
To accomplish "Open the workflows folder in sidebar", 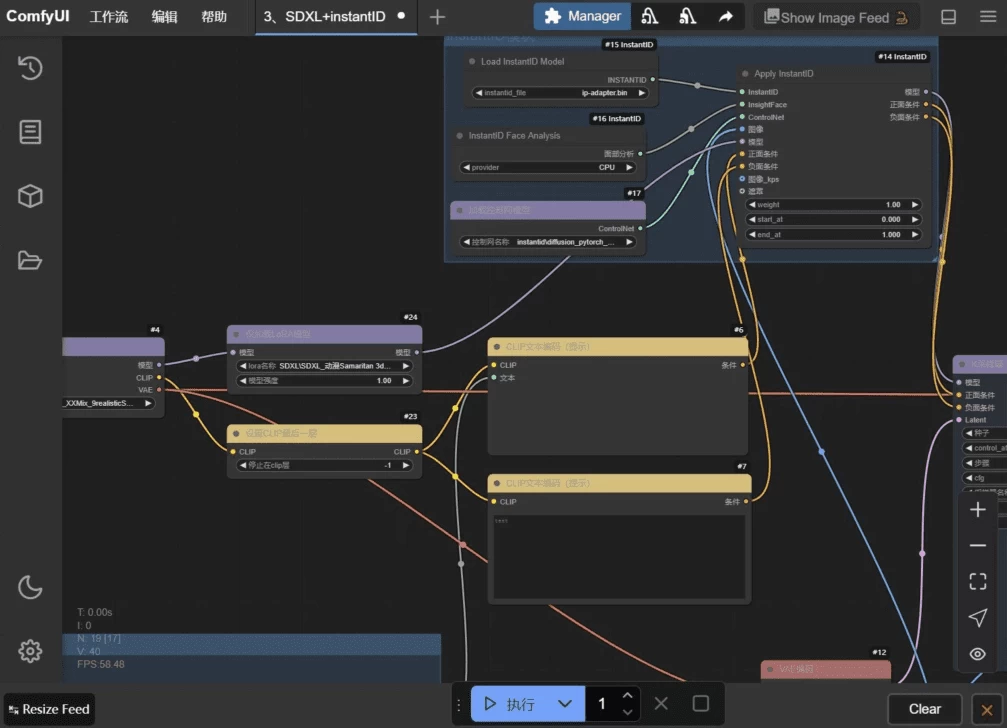I will coord(30,260).
